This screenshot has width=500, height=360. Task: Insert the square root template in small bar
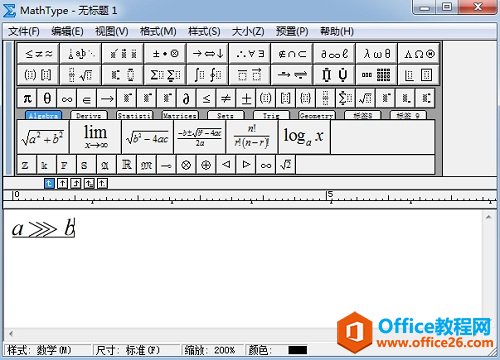[365, 98]
